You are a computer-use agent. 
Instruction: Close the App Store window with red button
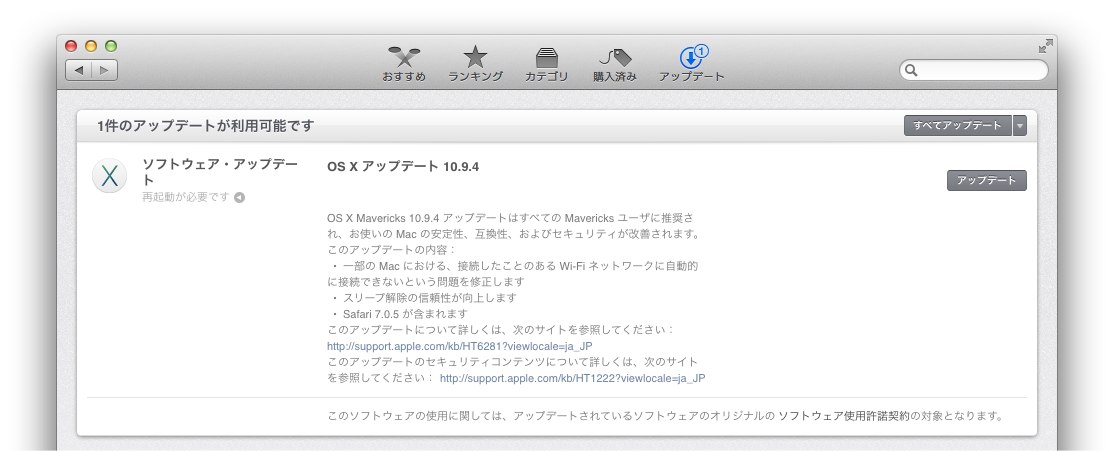(71, 46)
